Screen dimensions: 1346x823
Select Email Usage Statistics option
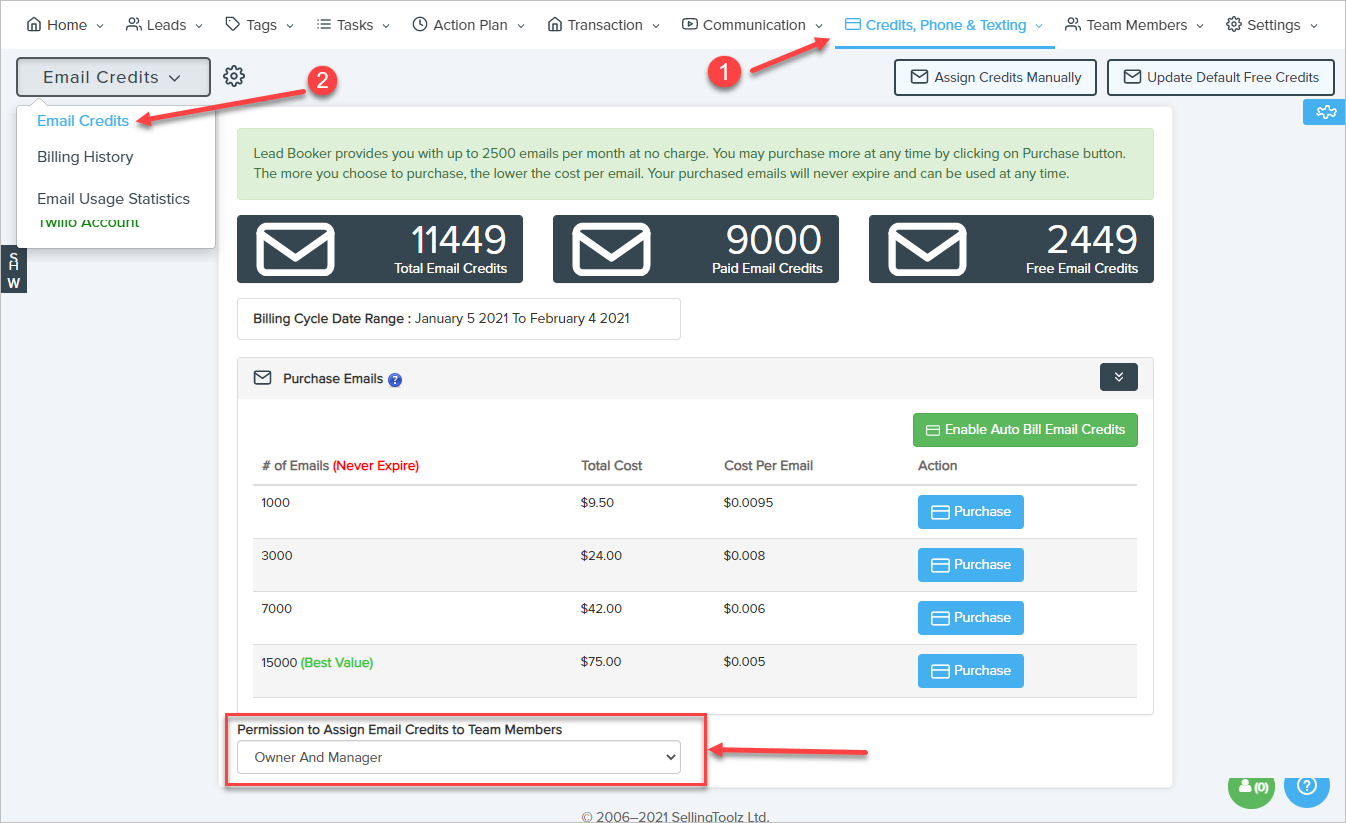pyautogui.click(x=113, y=199)
